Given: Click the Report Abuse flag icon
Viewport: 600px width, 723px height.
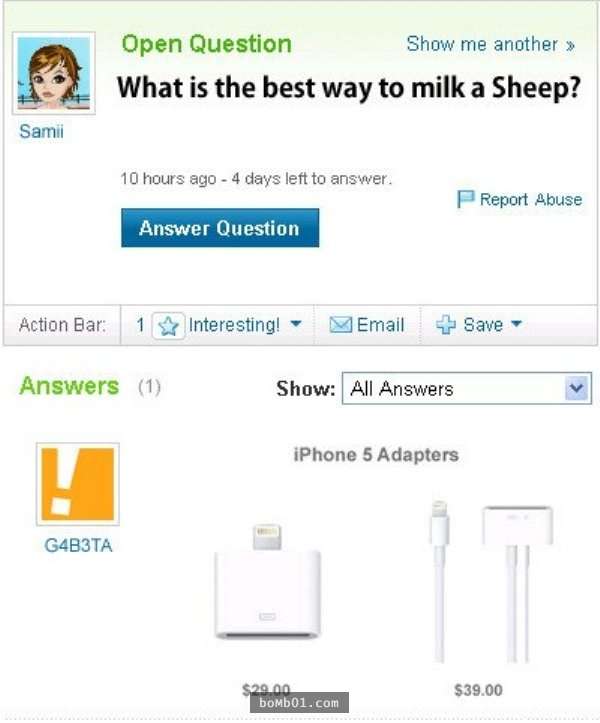Looking at the screenshot, I should (465, 199).
